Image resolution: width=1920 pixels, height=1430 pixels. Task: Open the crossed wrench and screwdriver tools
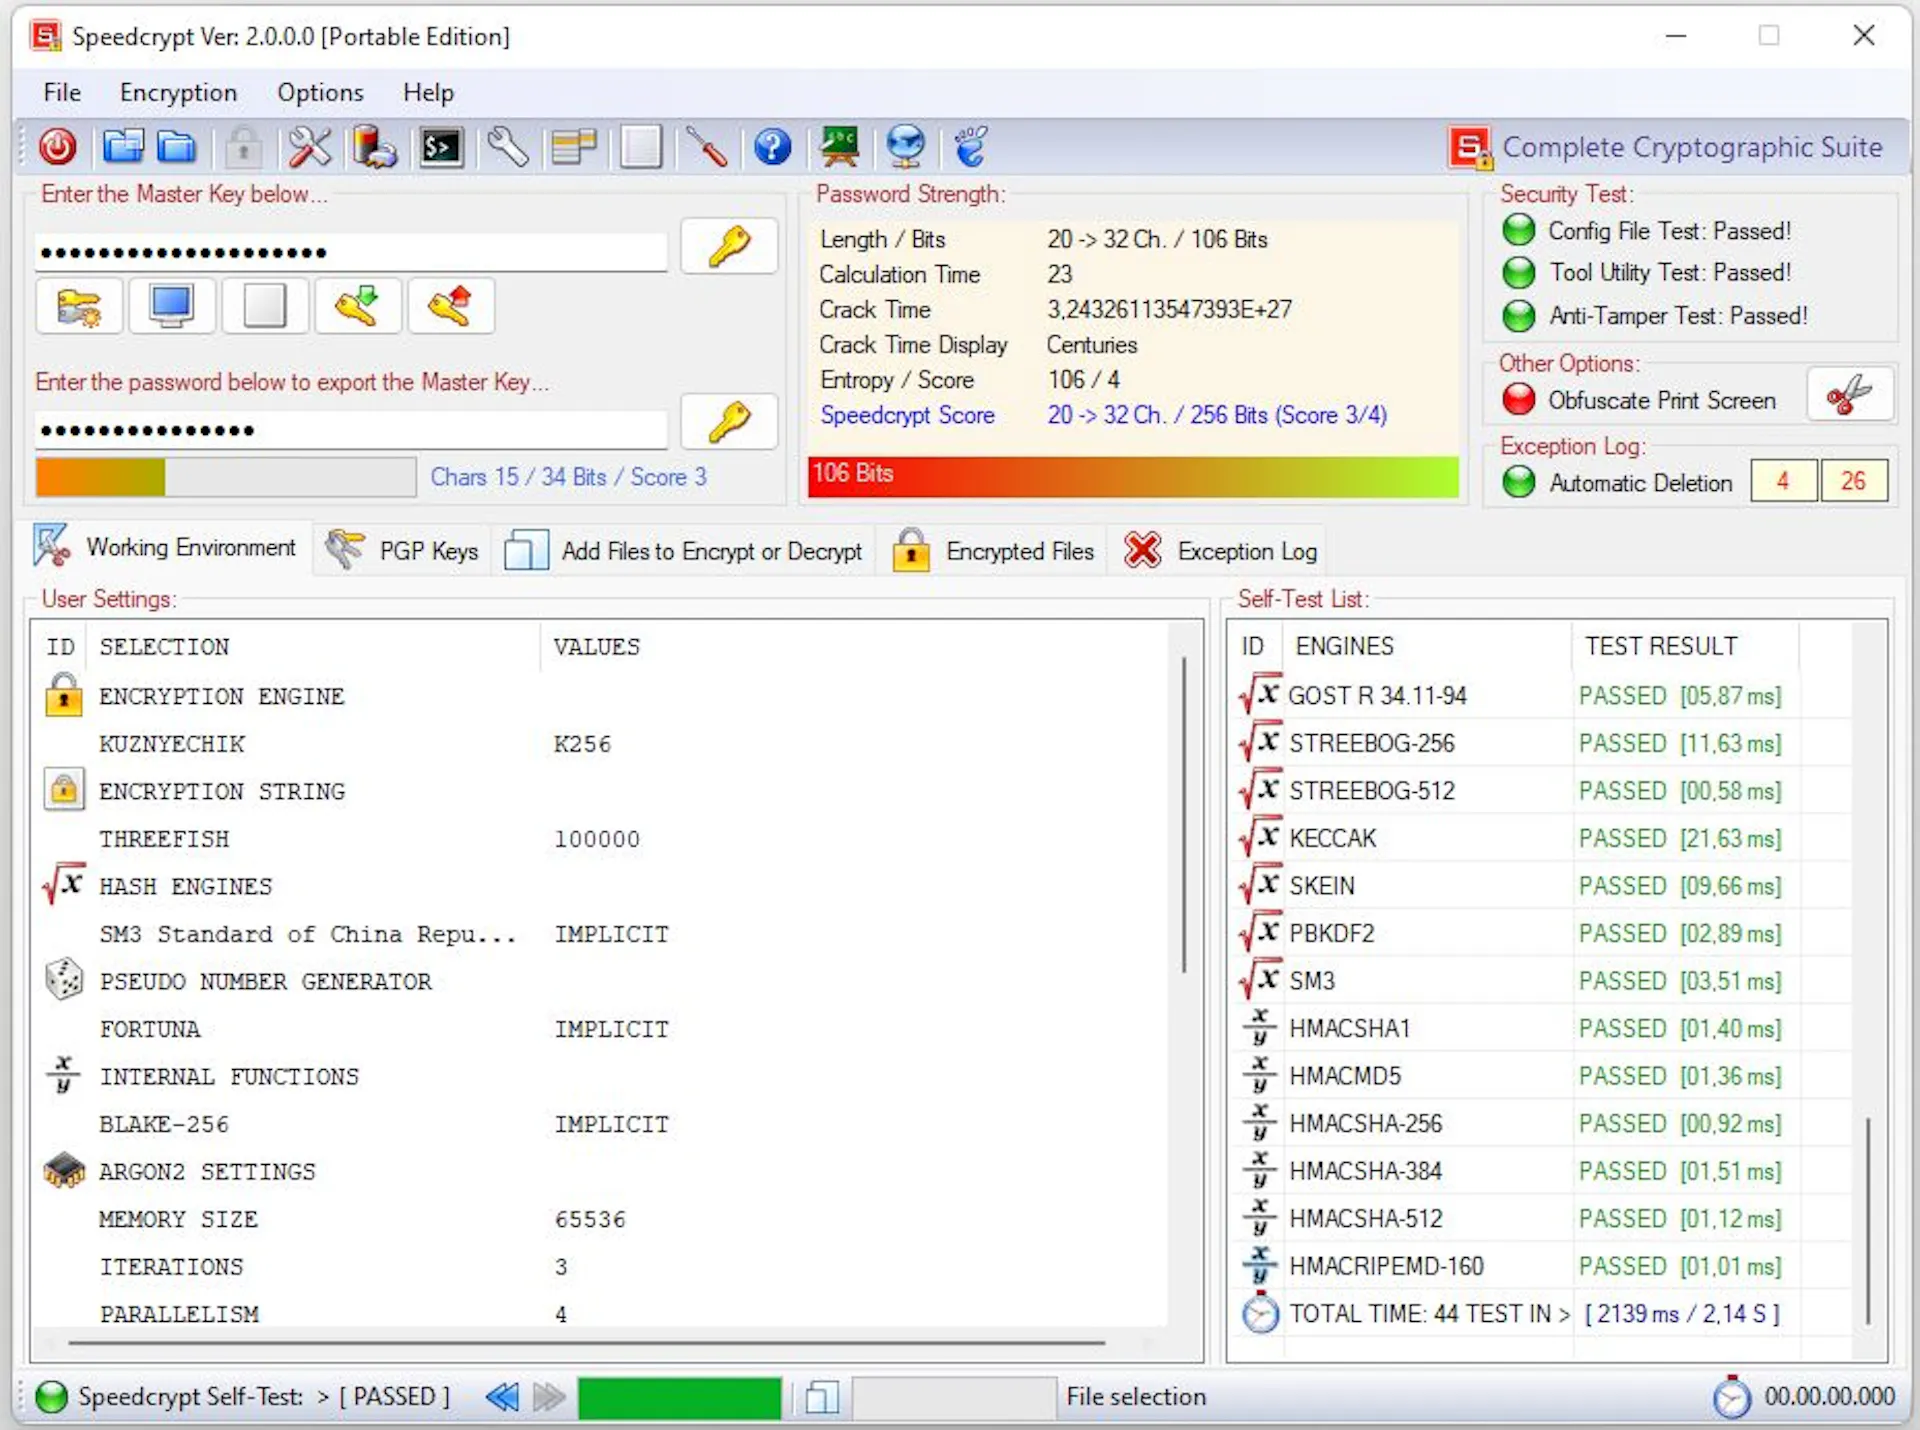click(x=309, y=147)
